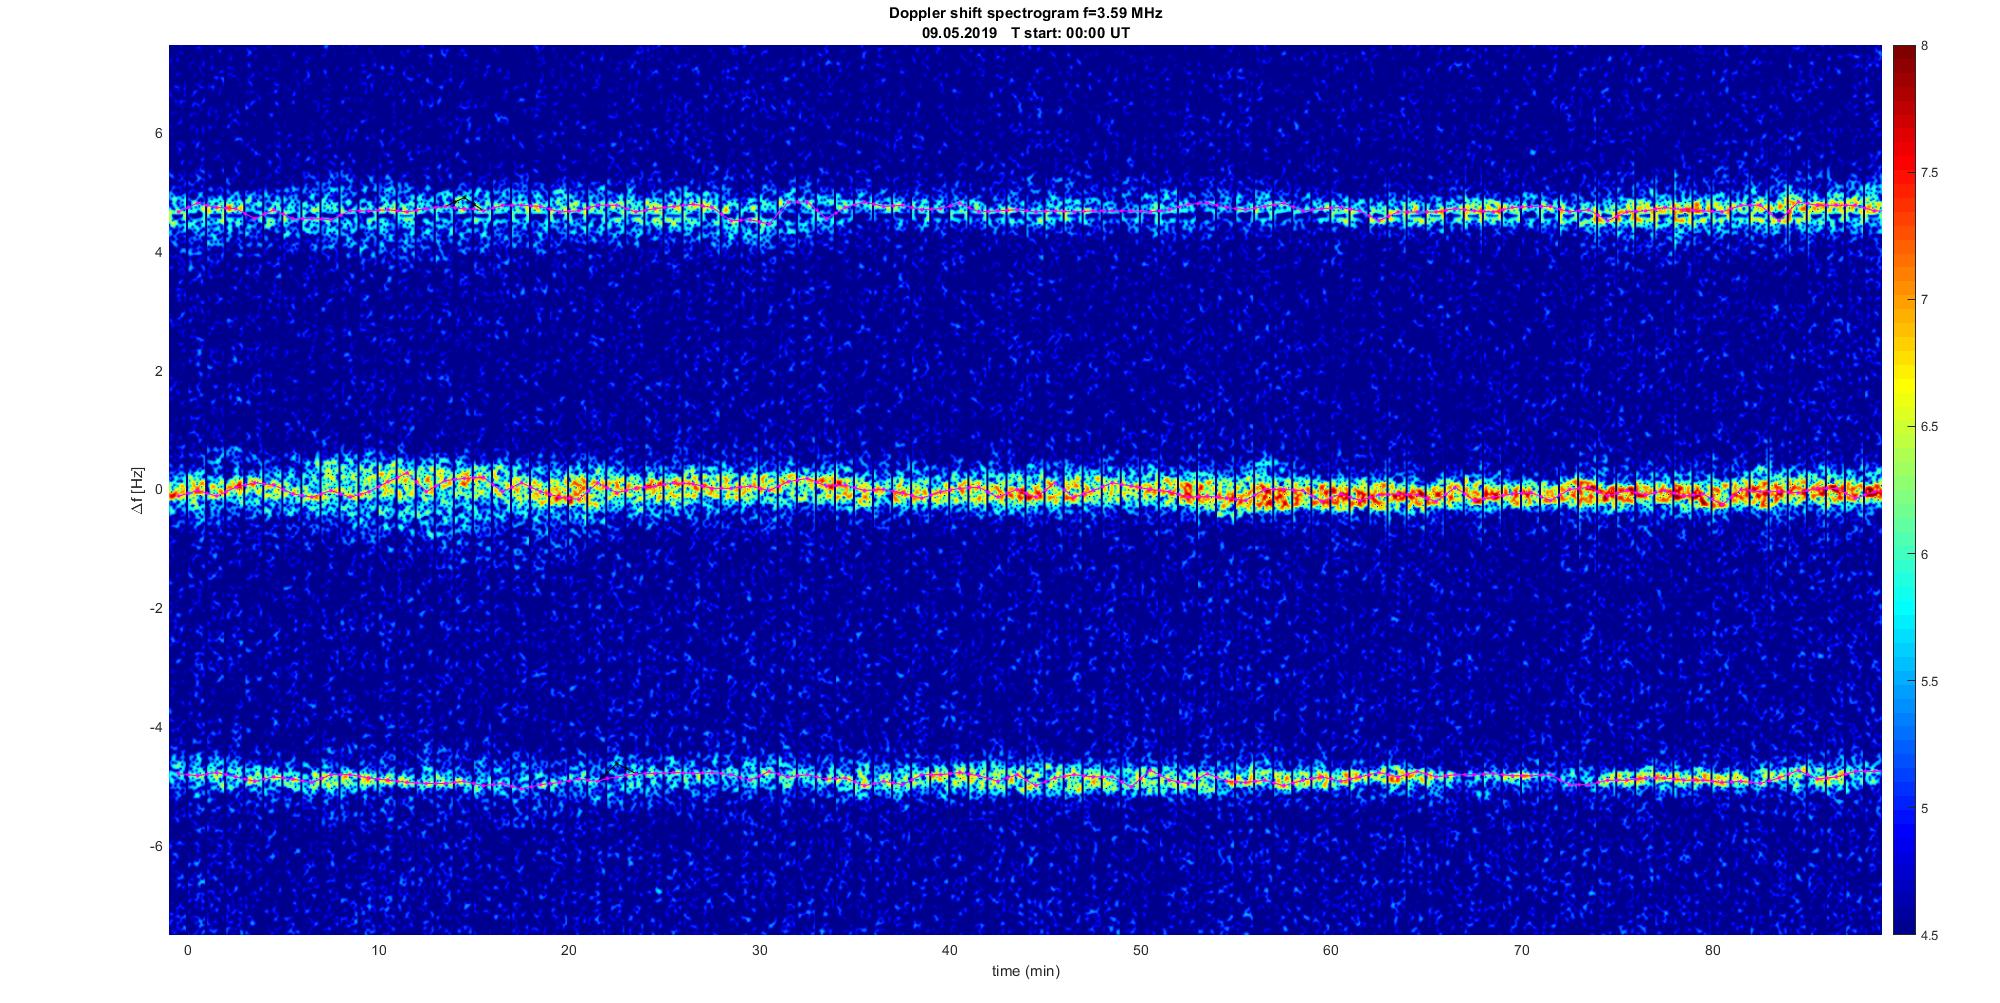Viewport: 2000px width, 1003px height.
Task: Click the y-axis tick label '-6'
Action: pos(157,847)
